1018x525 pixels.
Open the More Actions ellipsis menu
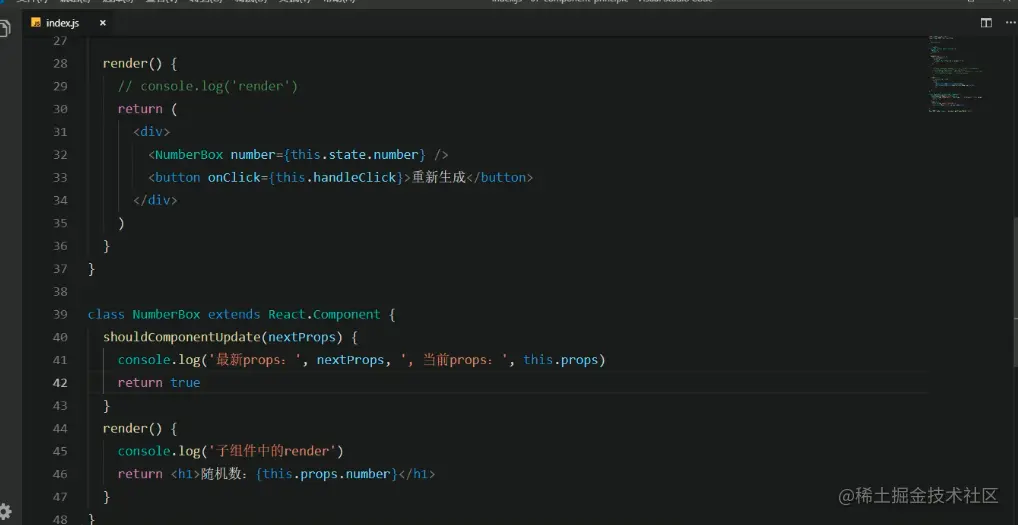pos(1010,23)
